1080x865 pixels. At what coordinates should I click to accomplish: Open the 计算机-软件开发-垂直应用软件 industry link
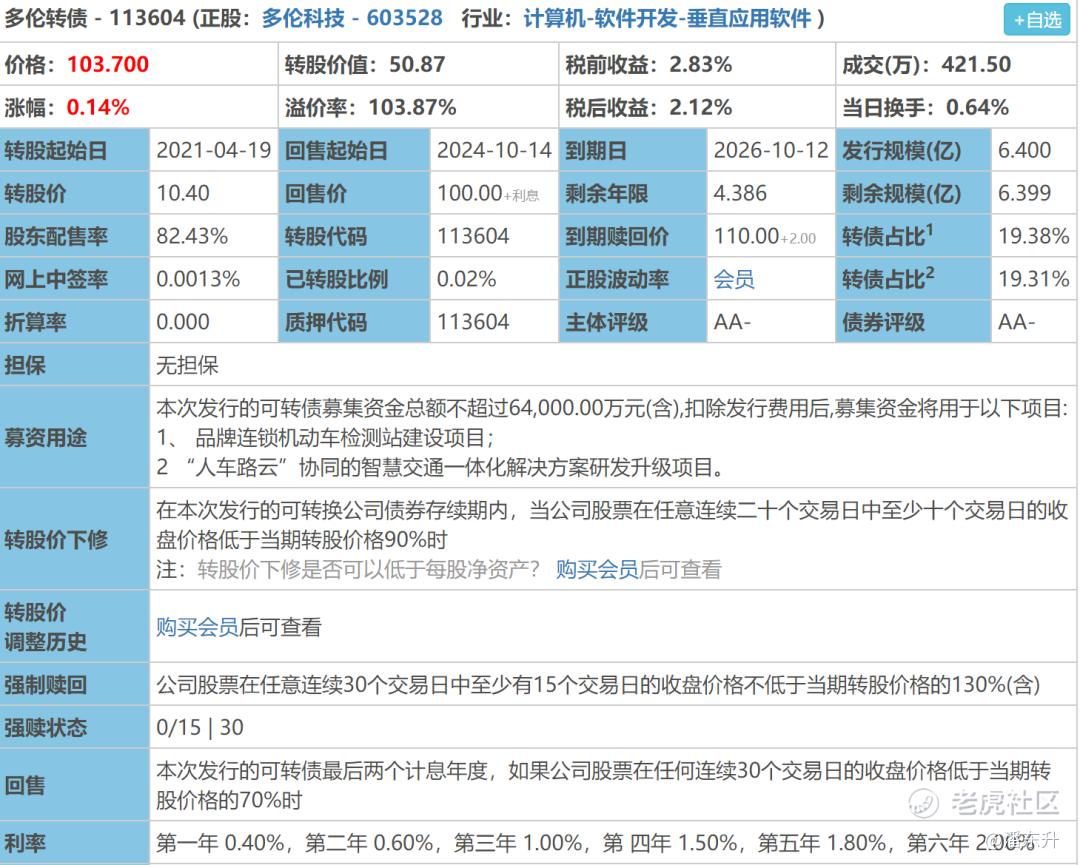pos(667,19)
